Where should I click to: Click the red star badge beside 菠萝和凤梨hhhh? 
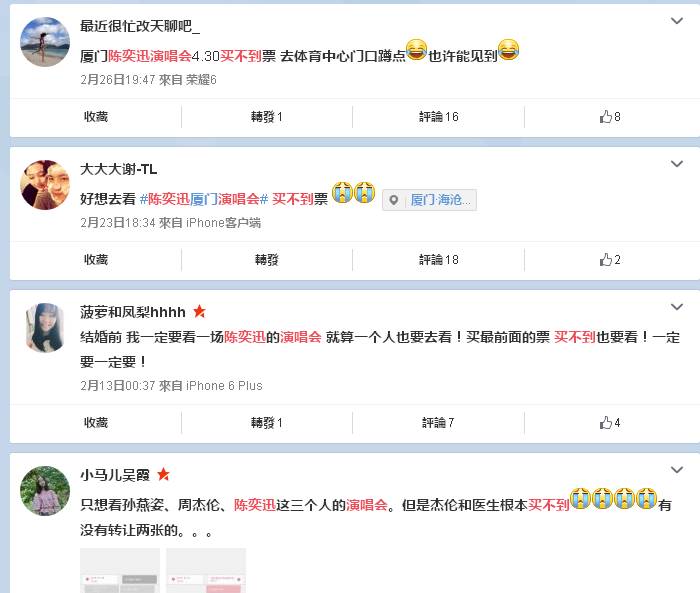tap(199, 311)
